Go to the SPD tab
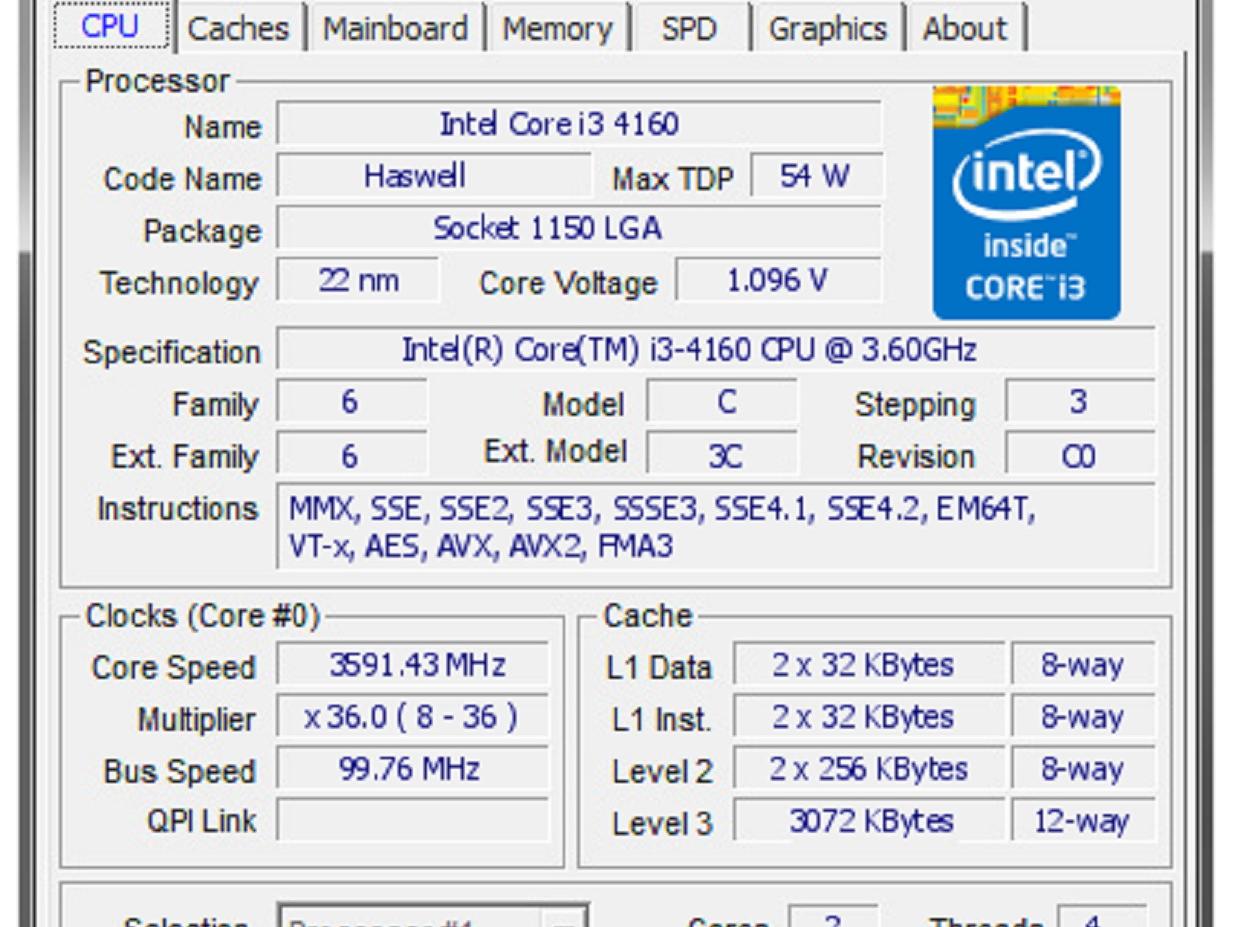The height and width of the screenshot is (927, 1236). (689, 29)
